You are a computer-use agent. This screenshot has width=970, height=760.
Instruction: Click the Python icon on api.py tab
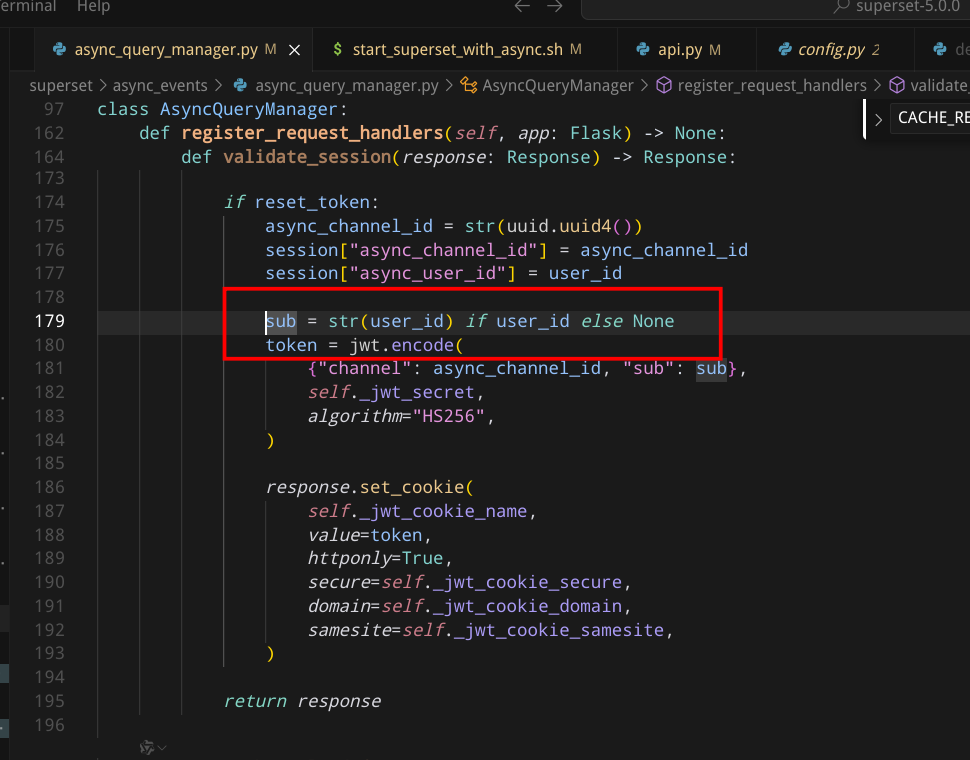pyautogui.click(x=643, y=49)
